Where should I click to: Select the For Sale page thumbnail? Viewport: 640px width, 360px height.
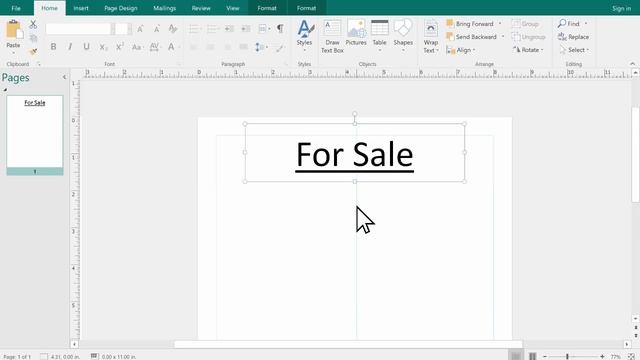[x=35, y=135]
